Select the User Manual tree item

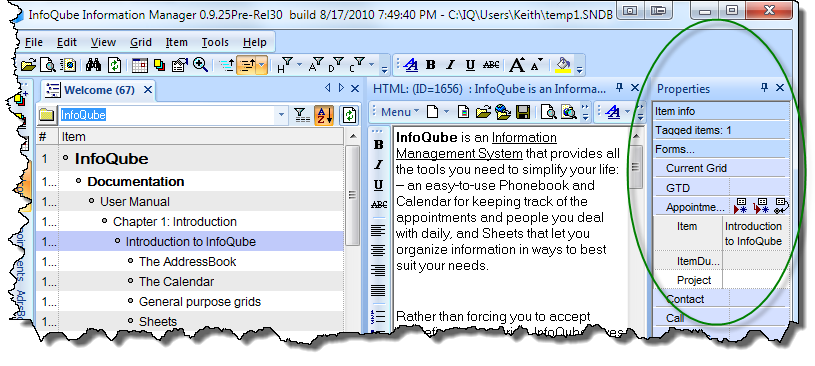click(135, 202)
